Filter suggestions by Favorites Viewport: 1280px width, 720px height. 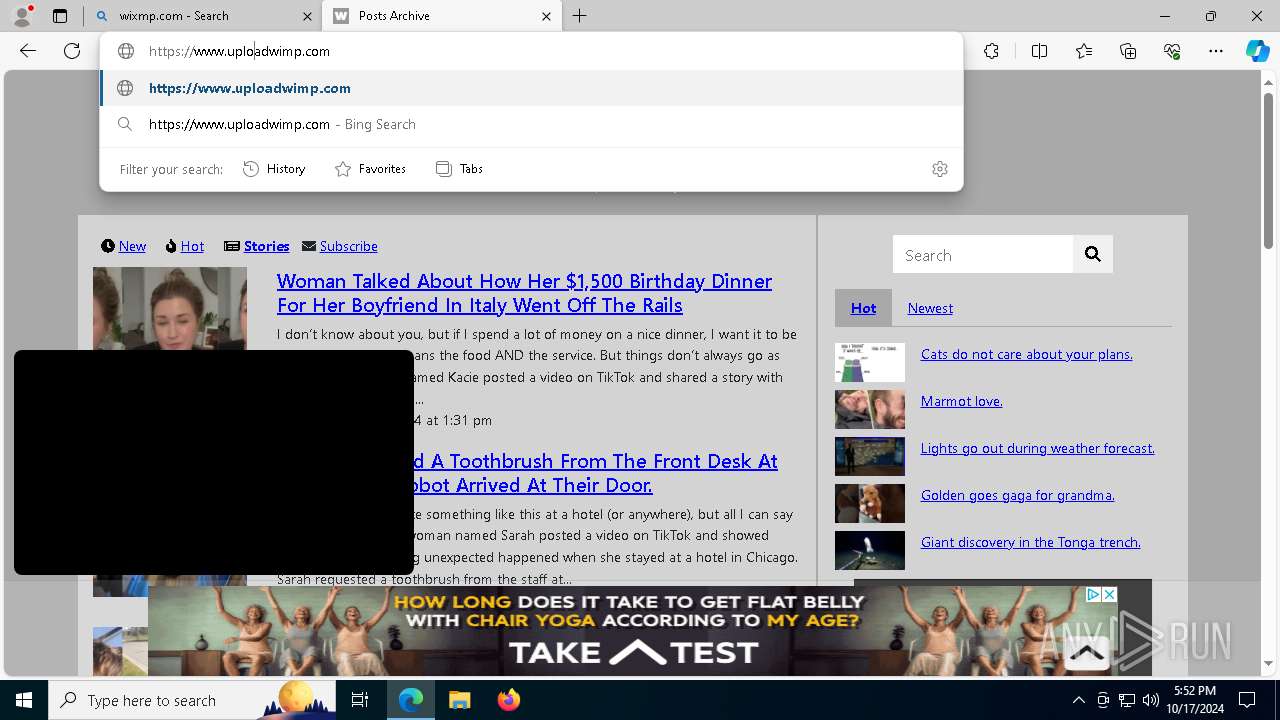point(370,169)
